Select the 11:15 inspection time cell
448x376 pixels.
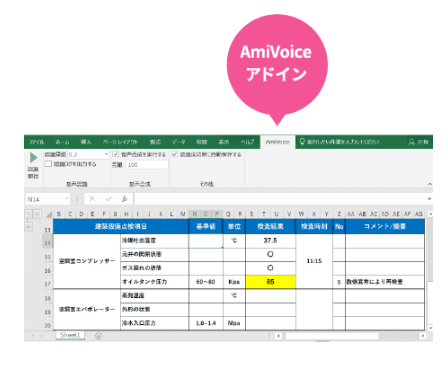(x=314, y=261)
